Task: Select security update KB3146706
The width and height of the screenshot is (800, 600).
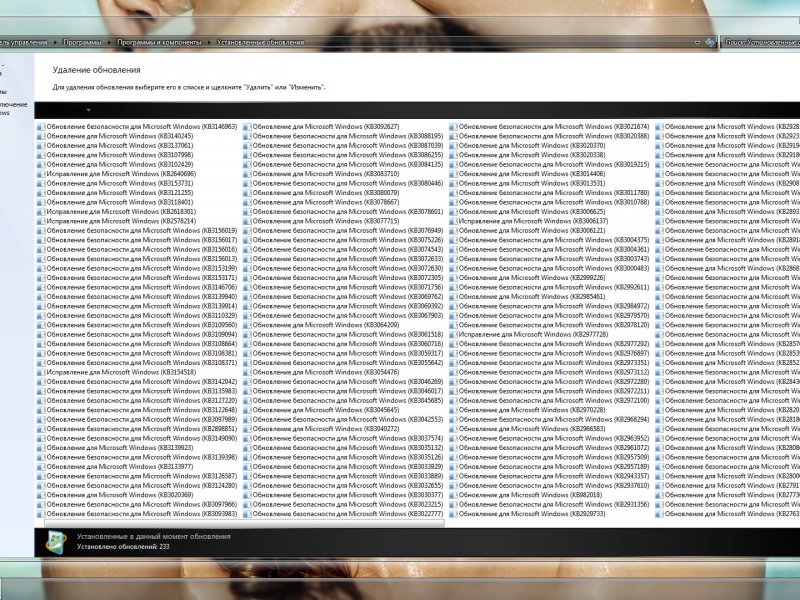Action: (x=137, y=287)
